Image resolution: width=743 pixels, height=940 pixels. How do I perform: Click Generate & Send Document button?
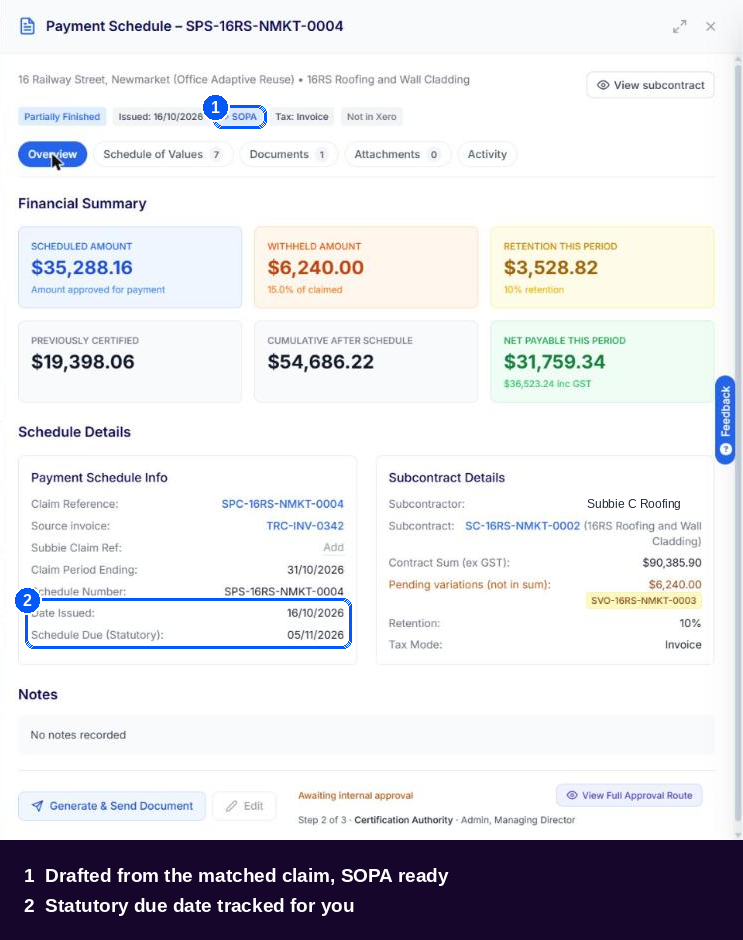[112, 806]
